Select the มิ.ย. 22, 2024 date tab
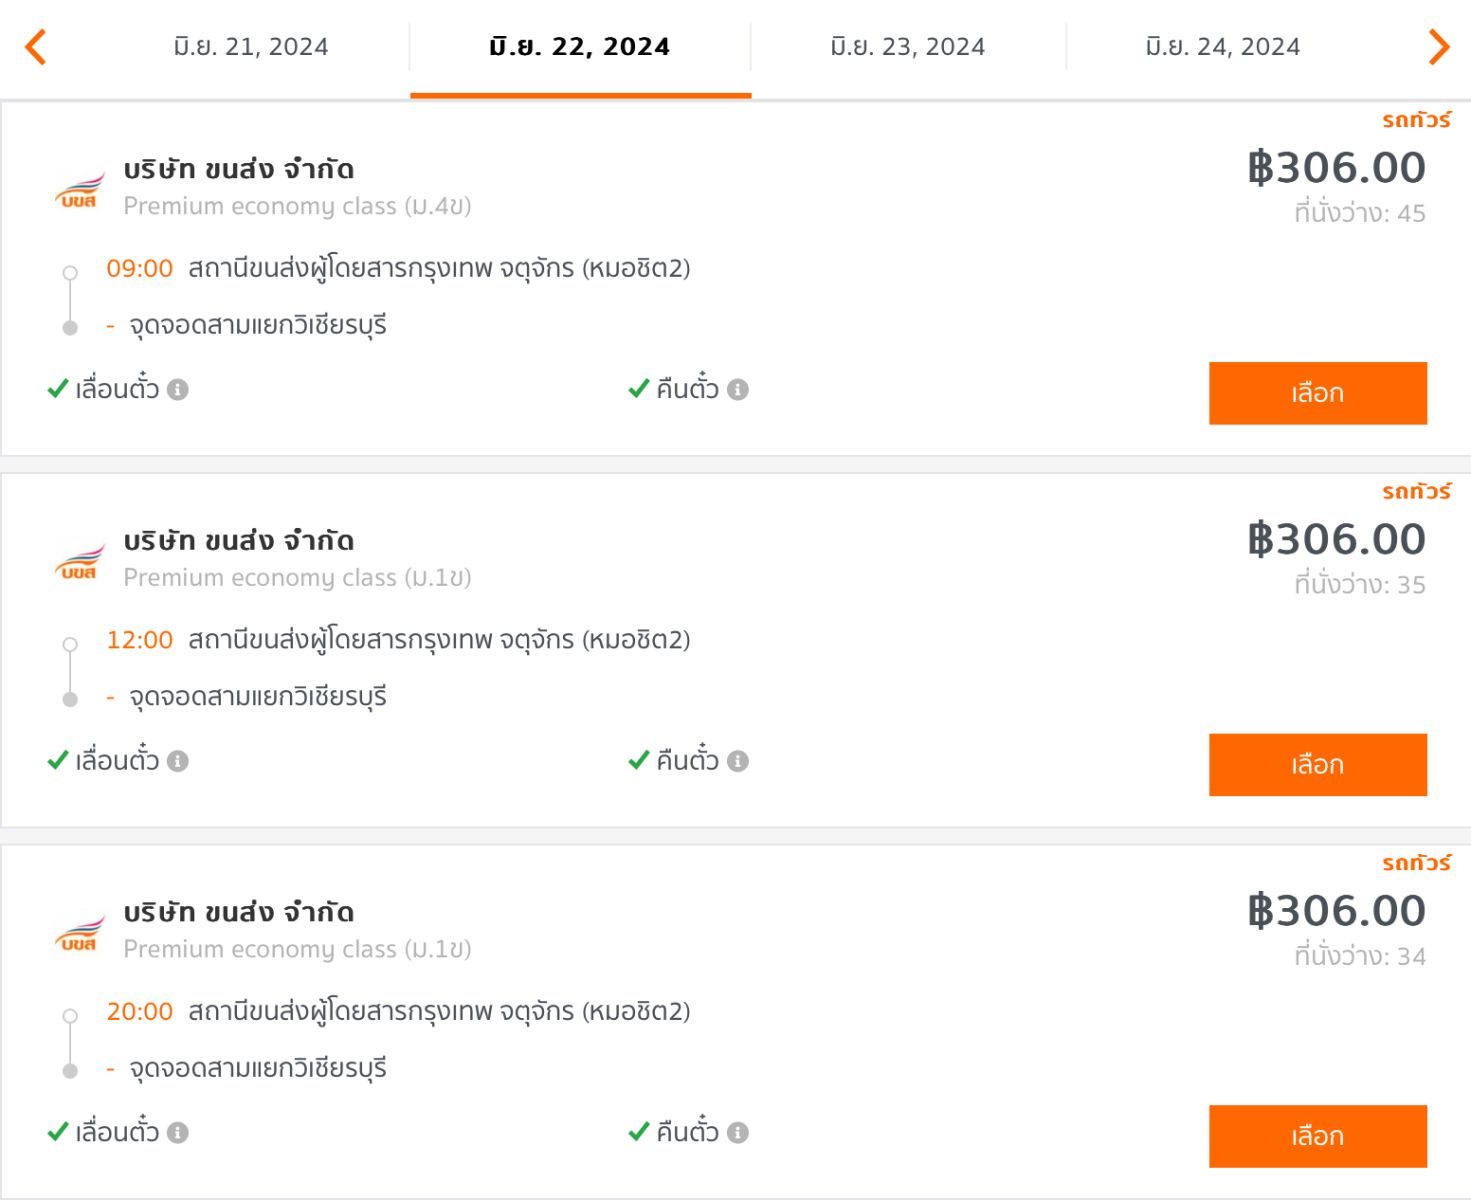Screen dimensions: 1471x1200 click(x=580, y=47)
